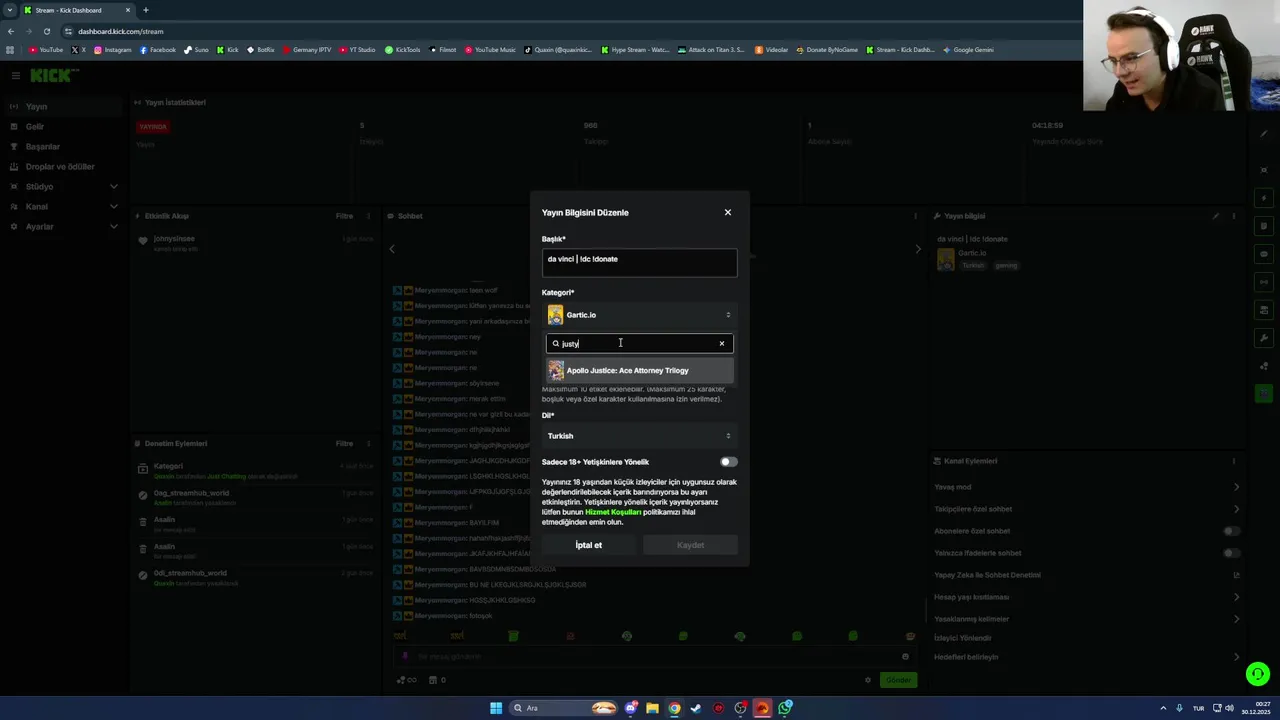Open a new Chrome tab
Viewport: 1280px width, 720px height.
pyautogui.click(x=145, y=10)
